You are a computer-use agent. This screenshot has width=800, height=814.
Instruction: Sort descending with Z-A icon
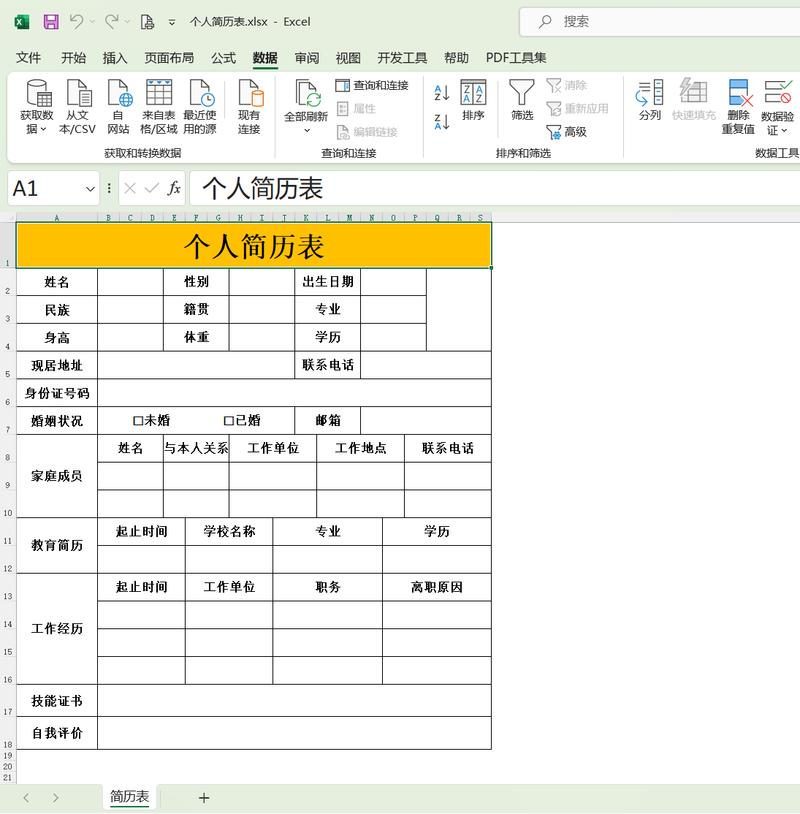(441, 122)
